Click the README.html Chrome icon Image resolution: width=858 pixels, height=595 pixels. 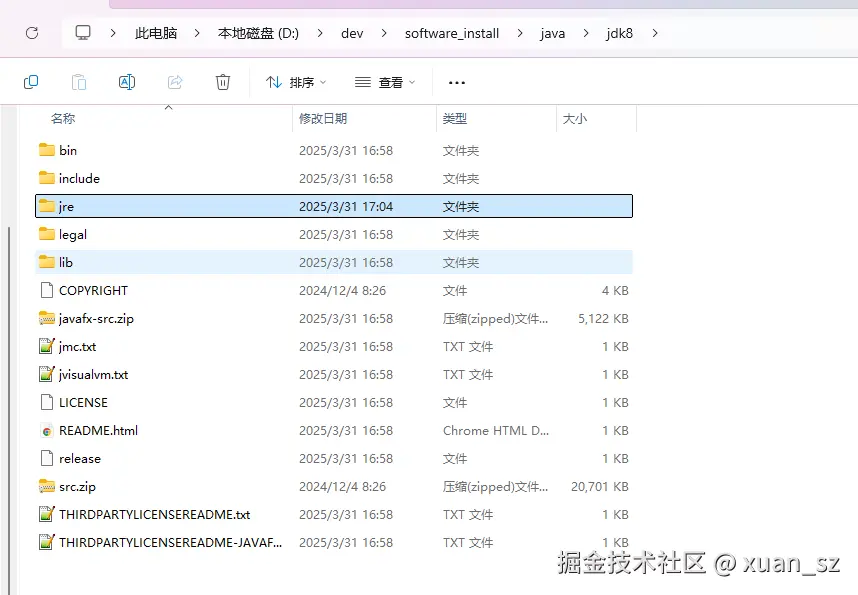(x=47, y=431)
